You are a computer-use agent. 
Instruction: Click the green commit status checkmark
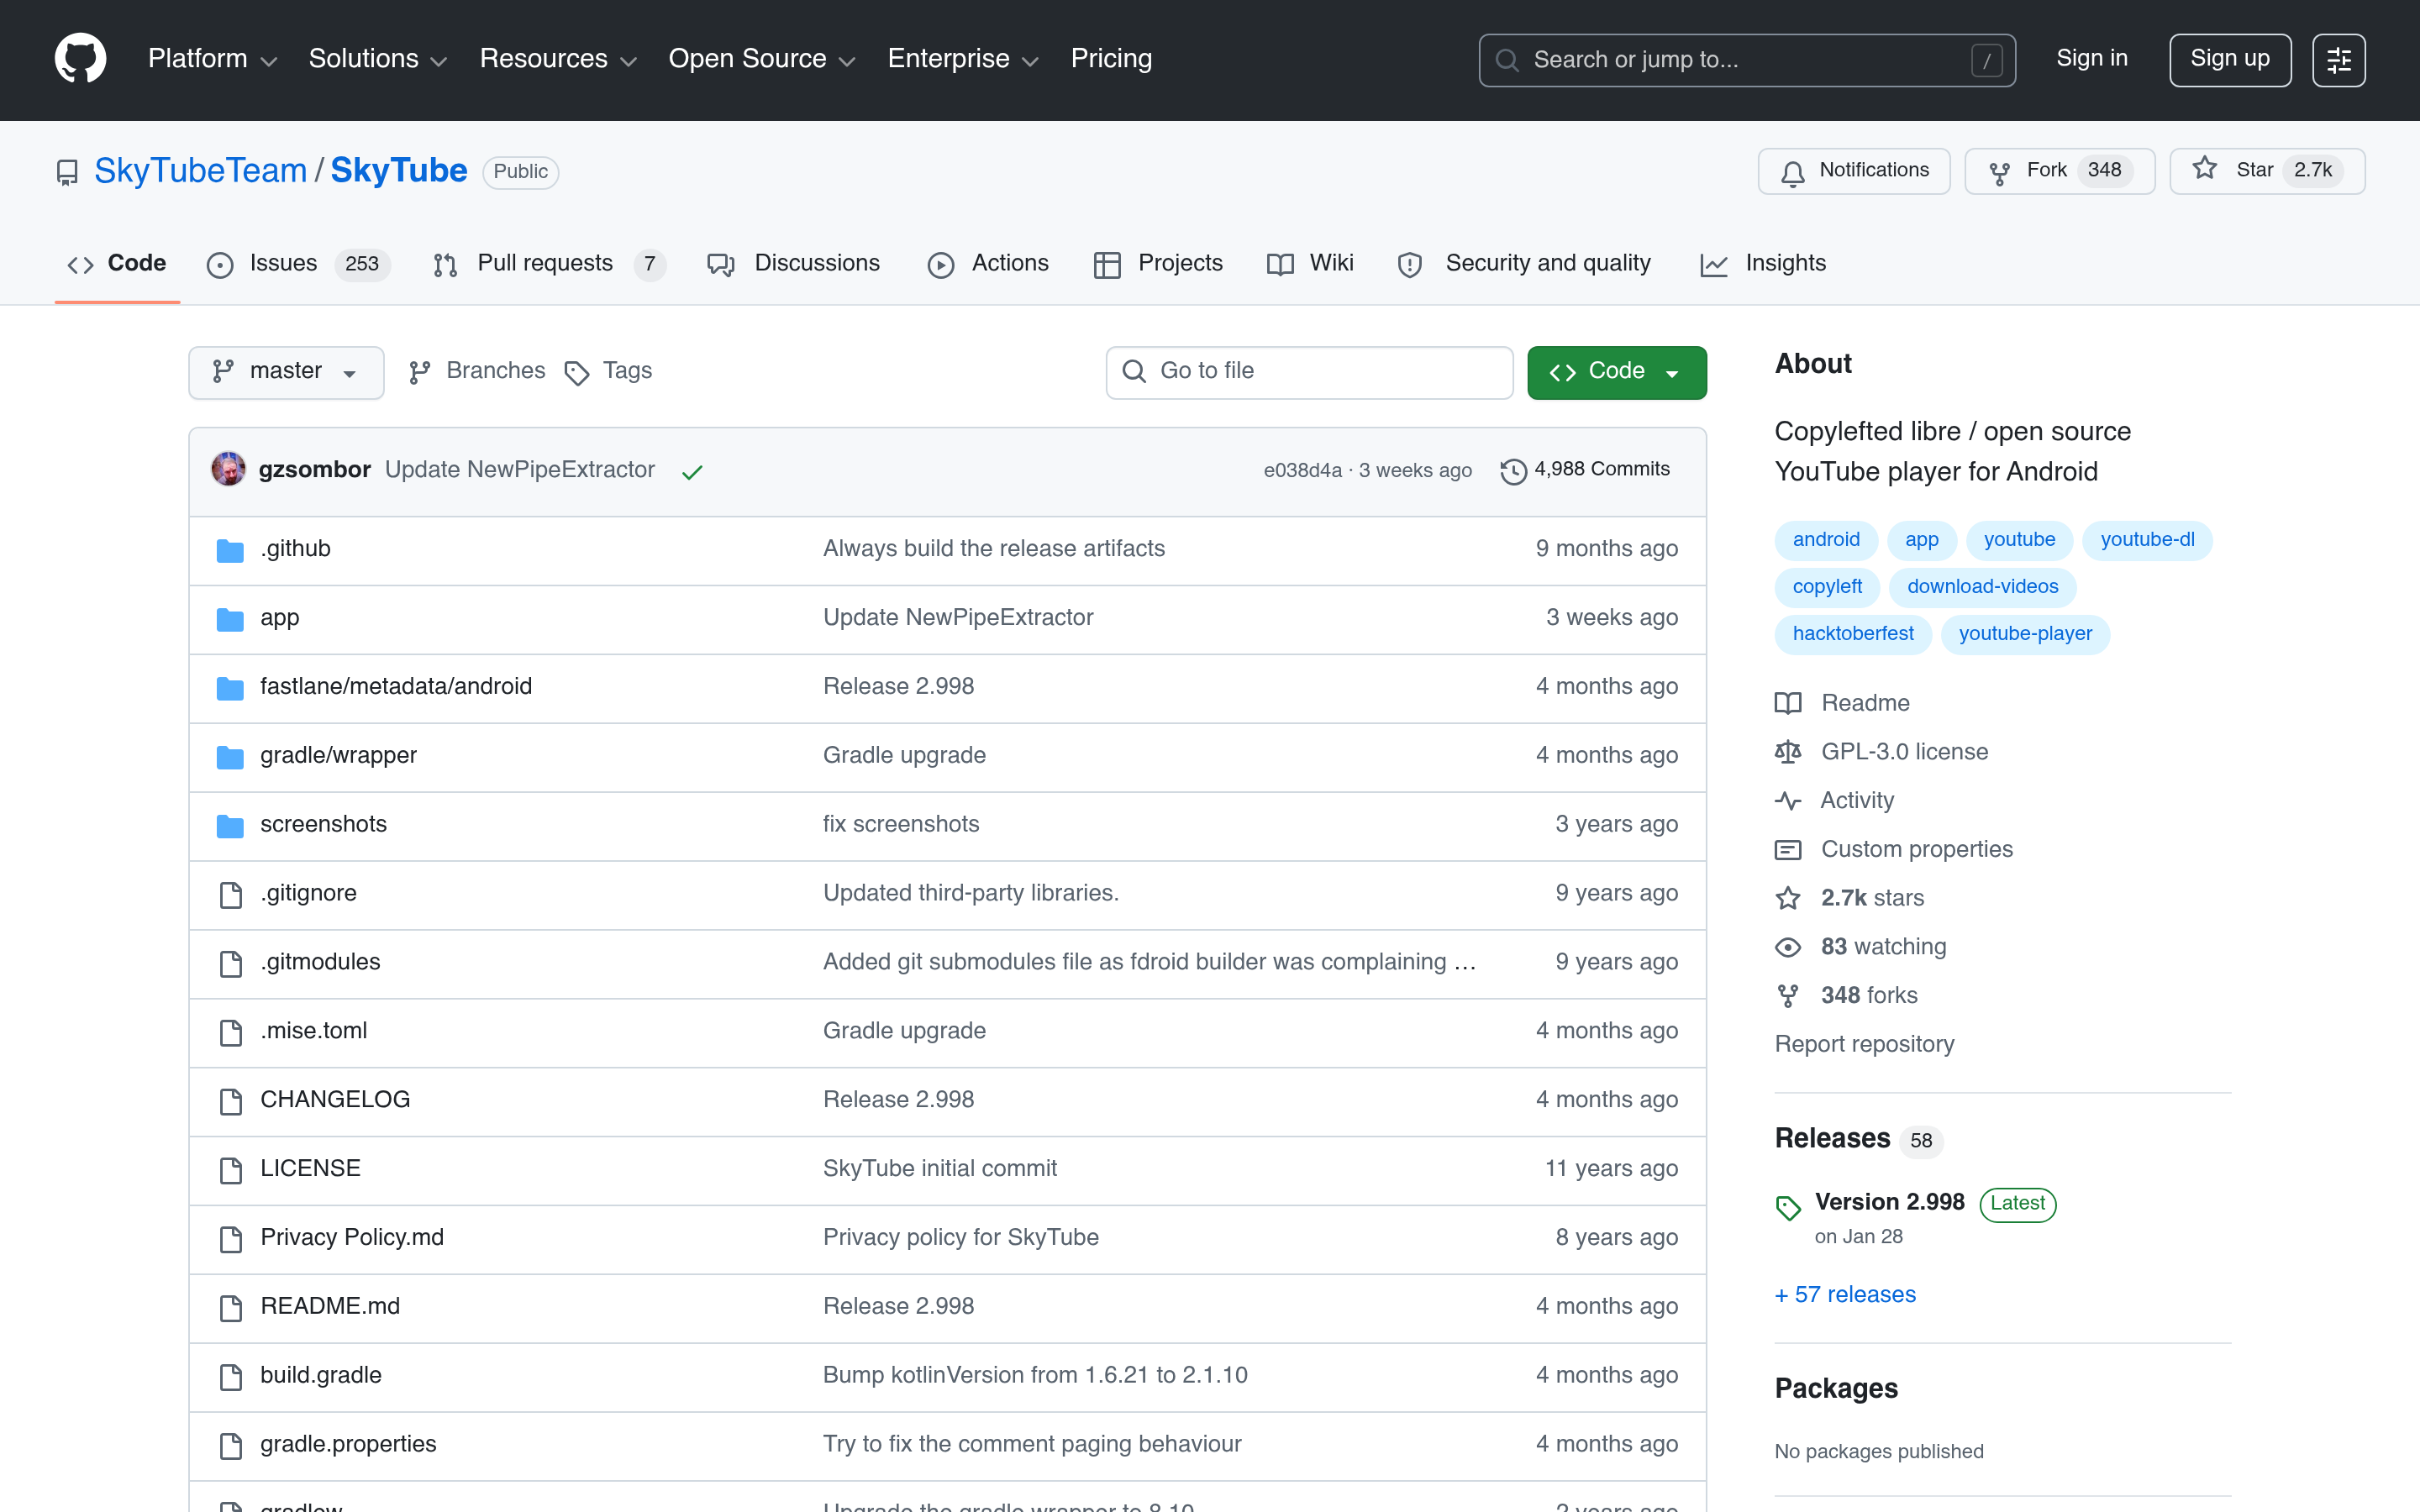692,472
